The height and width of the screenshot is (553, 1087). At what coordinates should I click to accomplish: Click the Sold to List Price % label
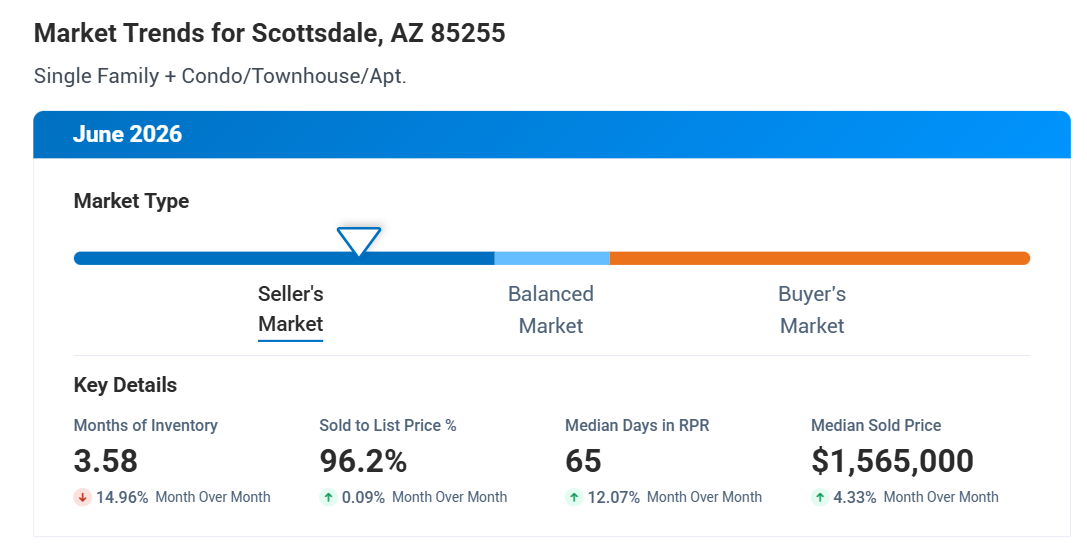click(x=388, y=425)
